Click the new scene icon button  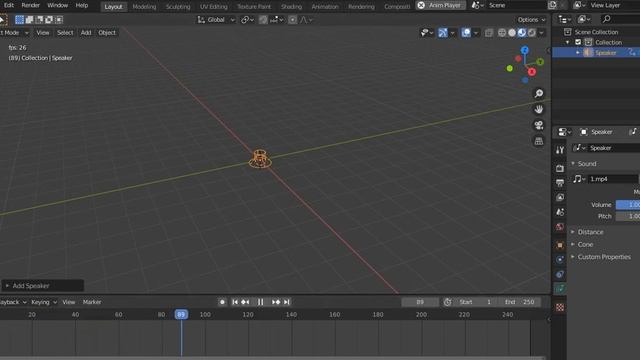552,5
